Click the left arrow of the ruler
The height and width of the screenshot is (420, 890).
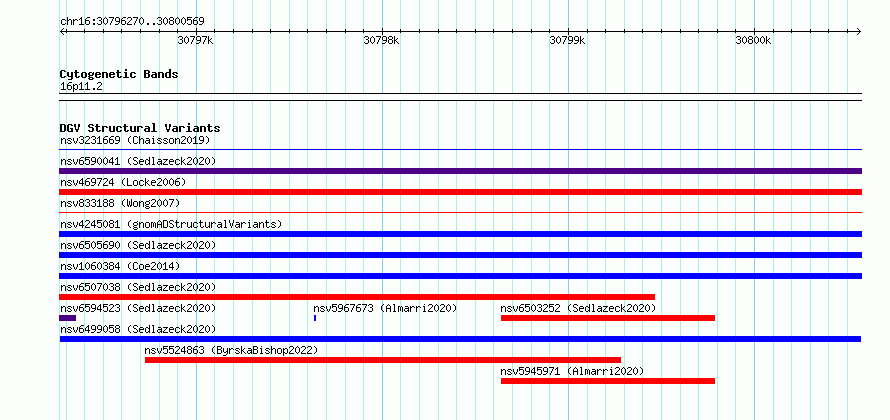click(62, 32)
